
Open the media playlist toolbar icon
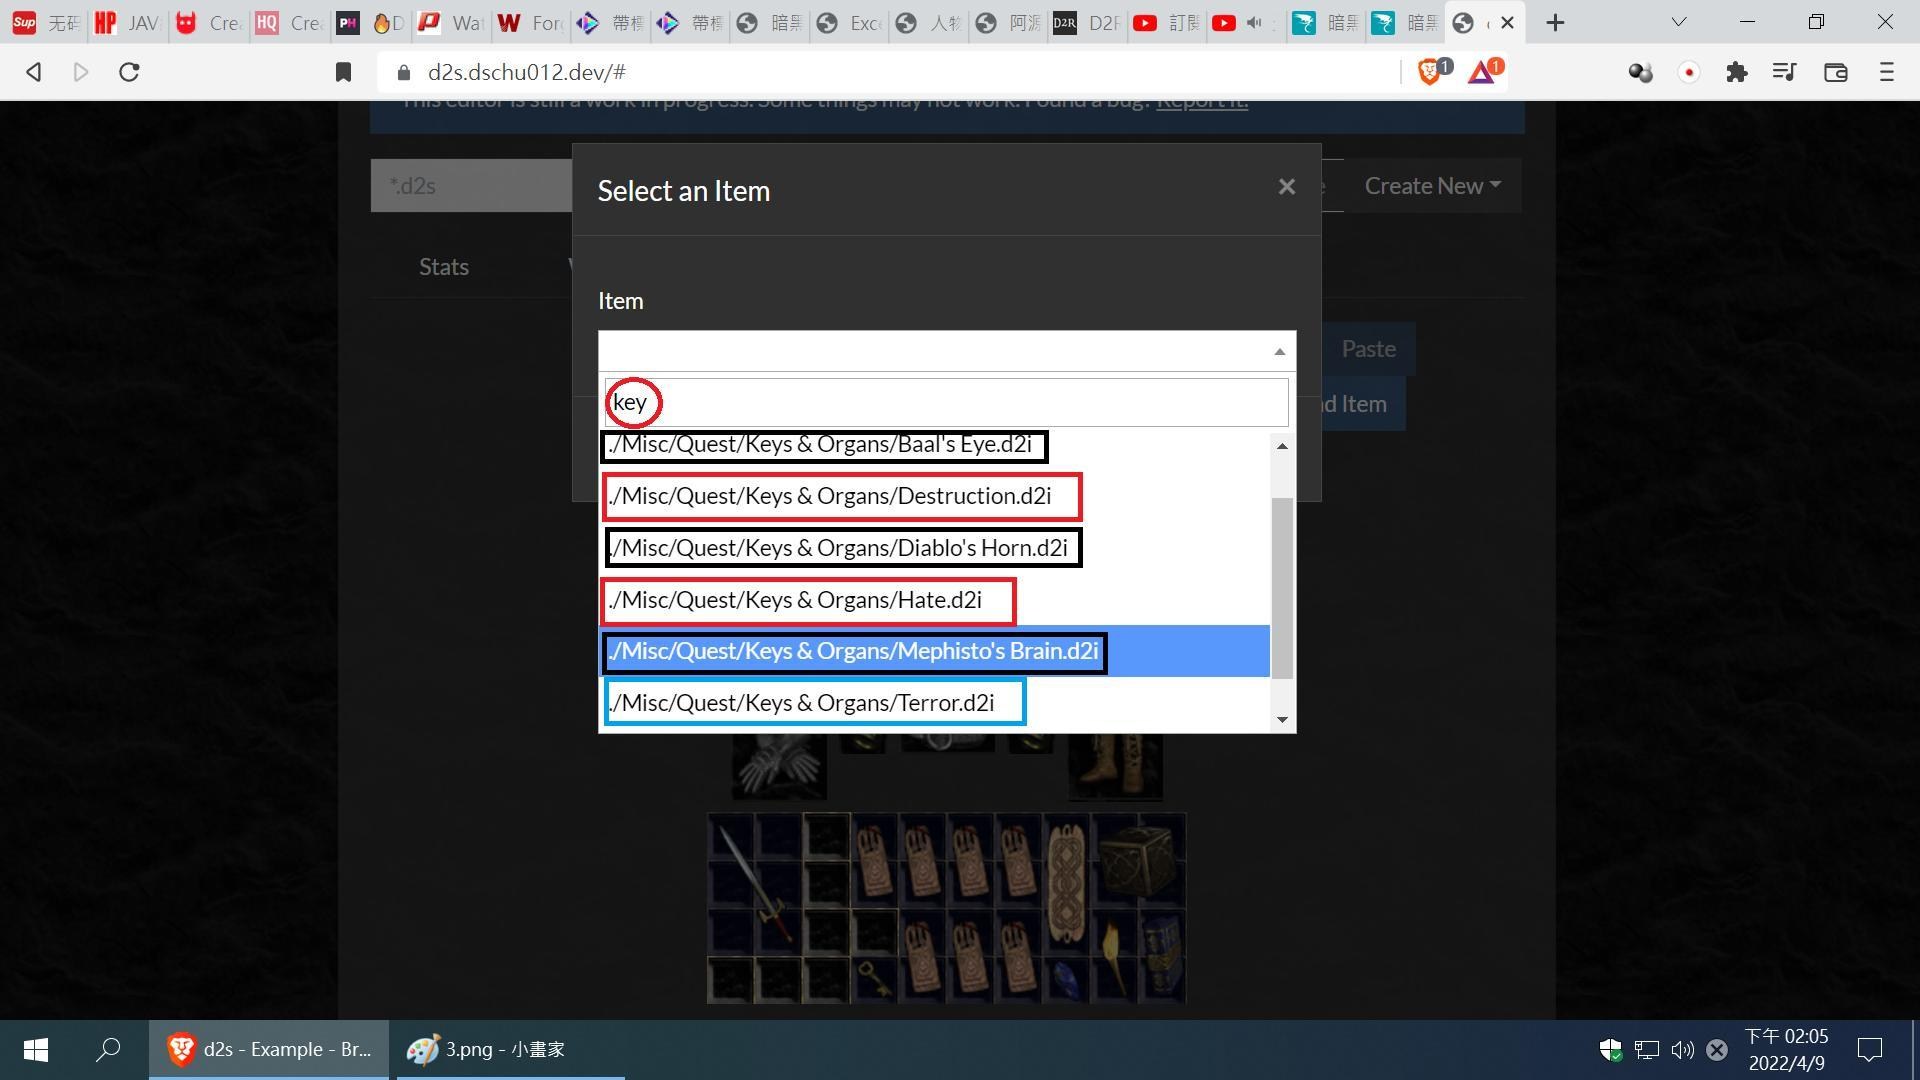pos(1784,72)
